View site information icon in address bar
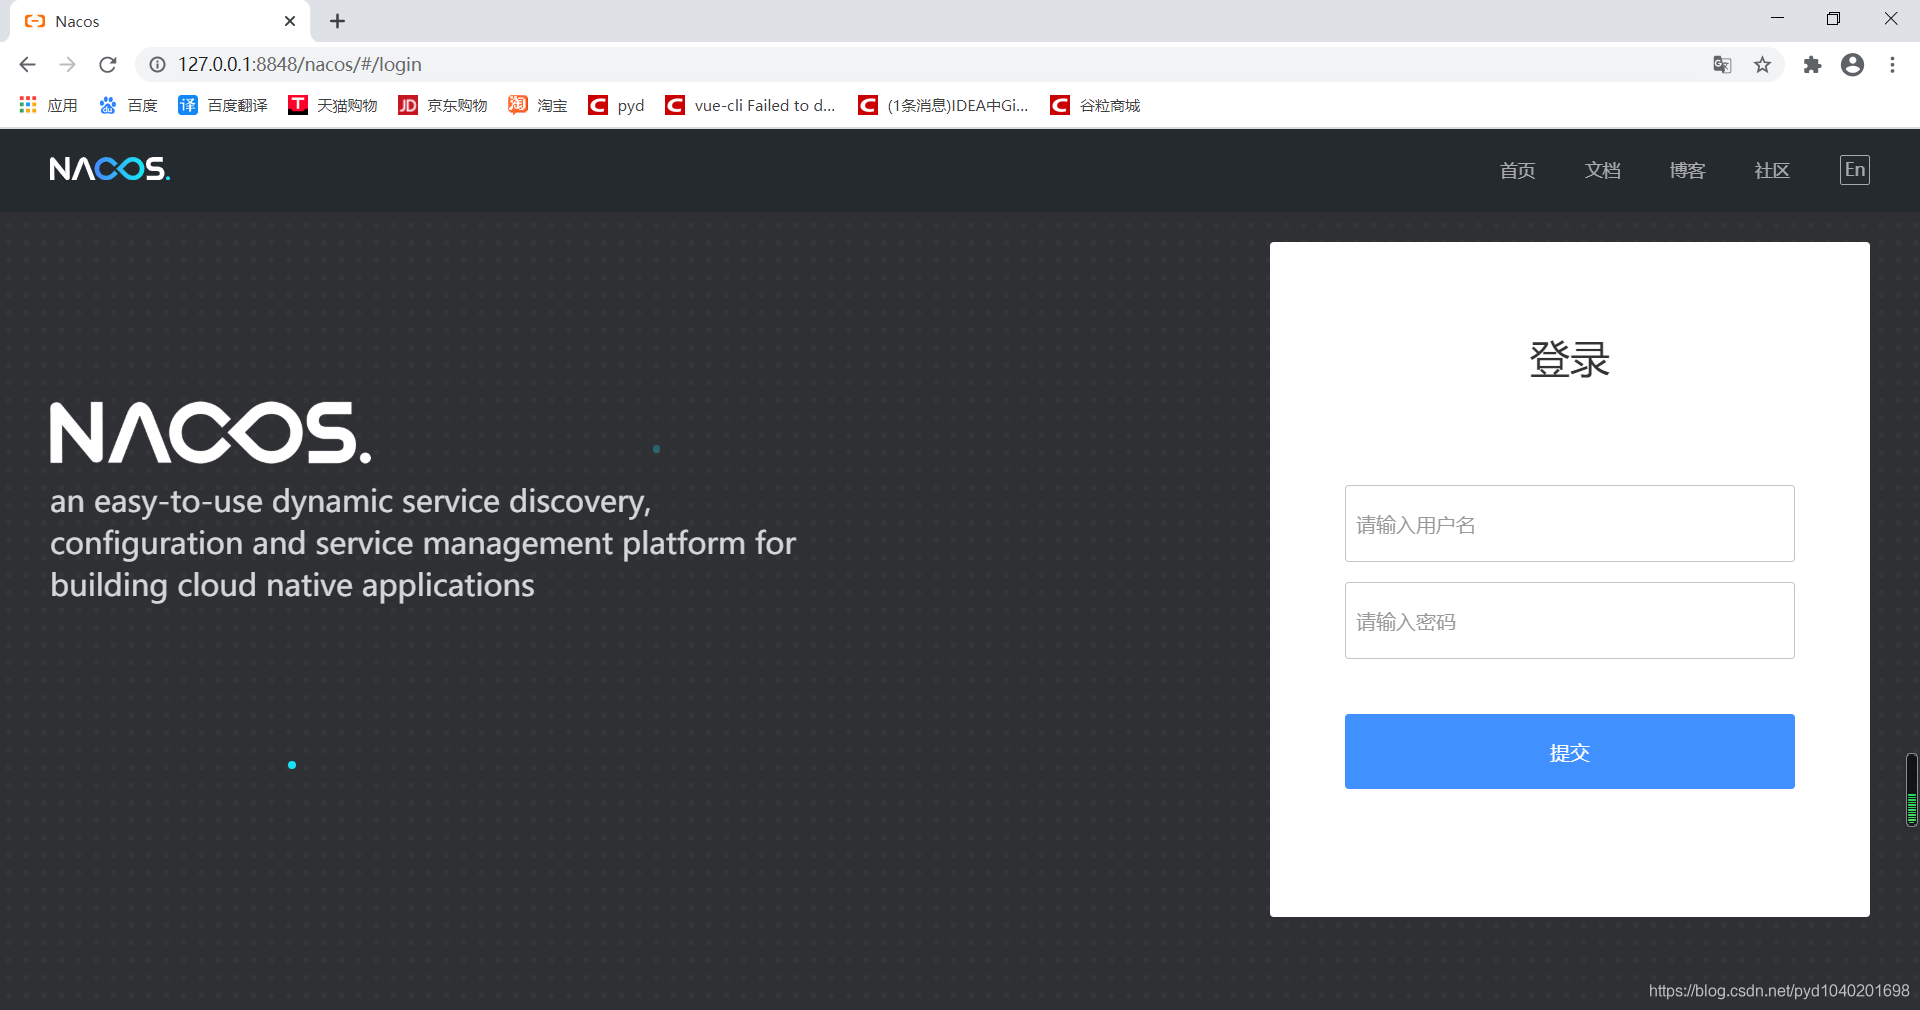The image size is (1920, 1010). [157, 64]
